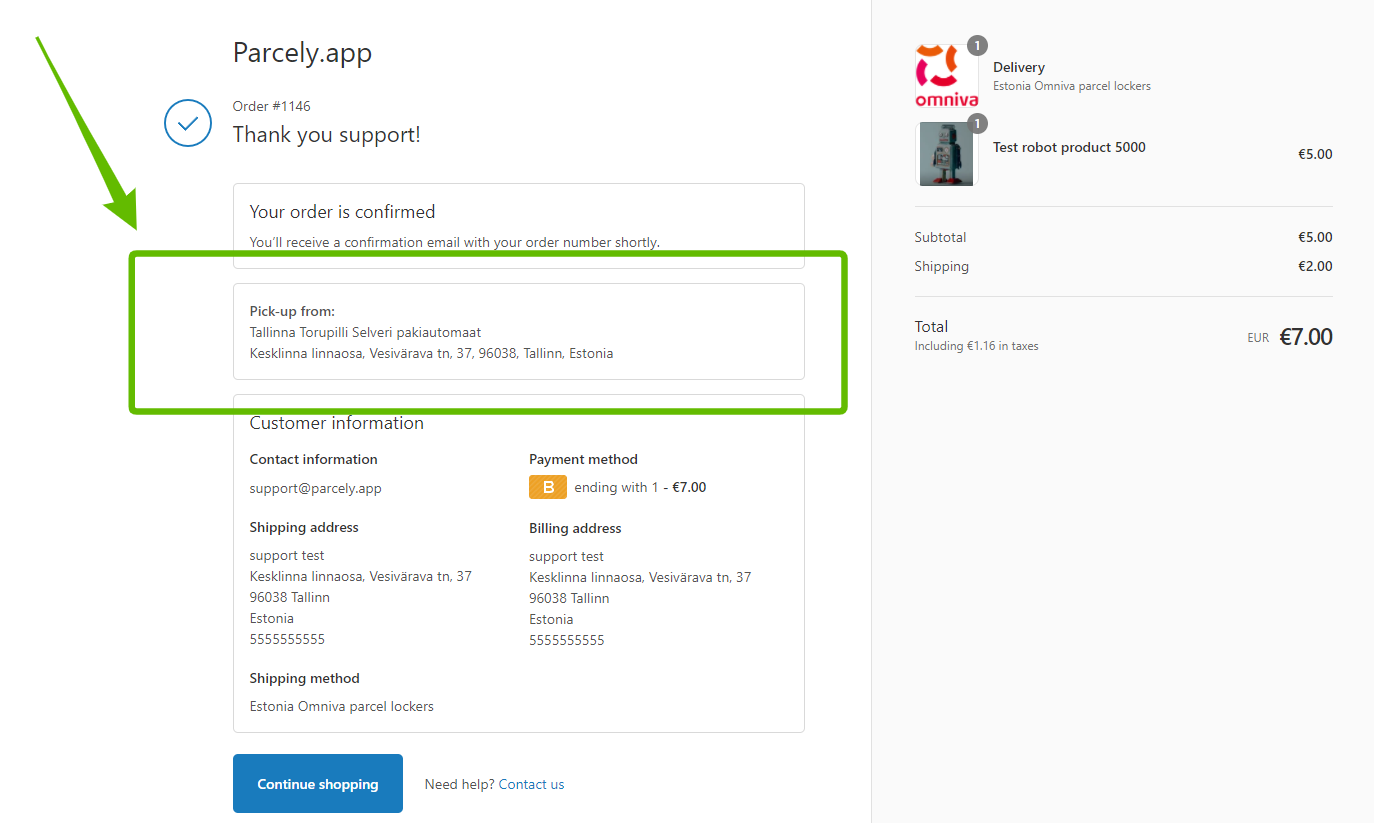Image resolution: width=1374 pixels, height=823 pixels.
Task: Click the 'Delivery' item title in summary
Action: (x=1019, y=67)
